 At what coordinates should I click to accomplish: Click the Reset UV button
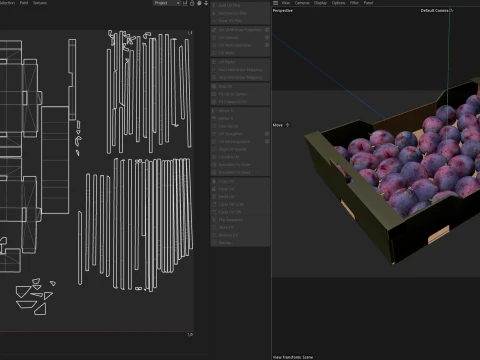[x=240, y=197]
